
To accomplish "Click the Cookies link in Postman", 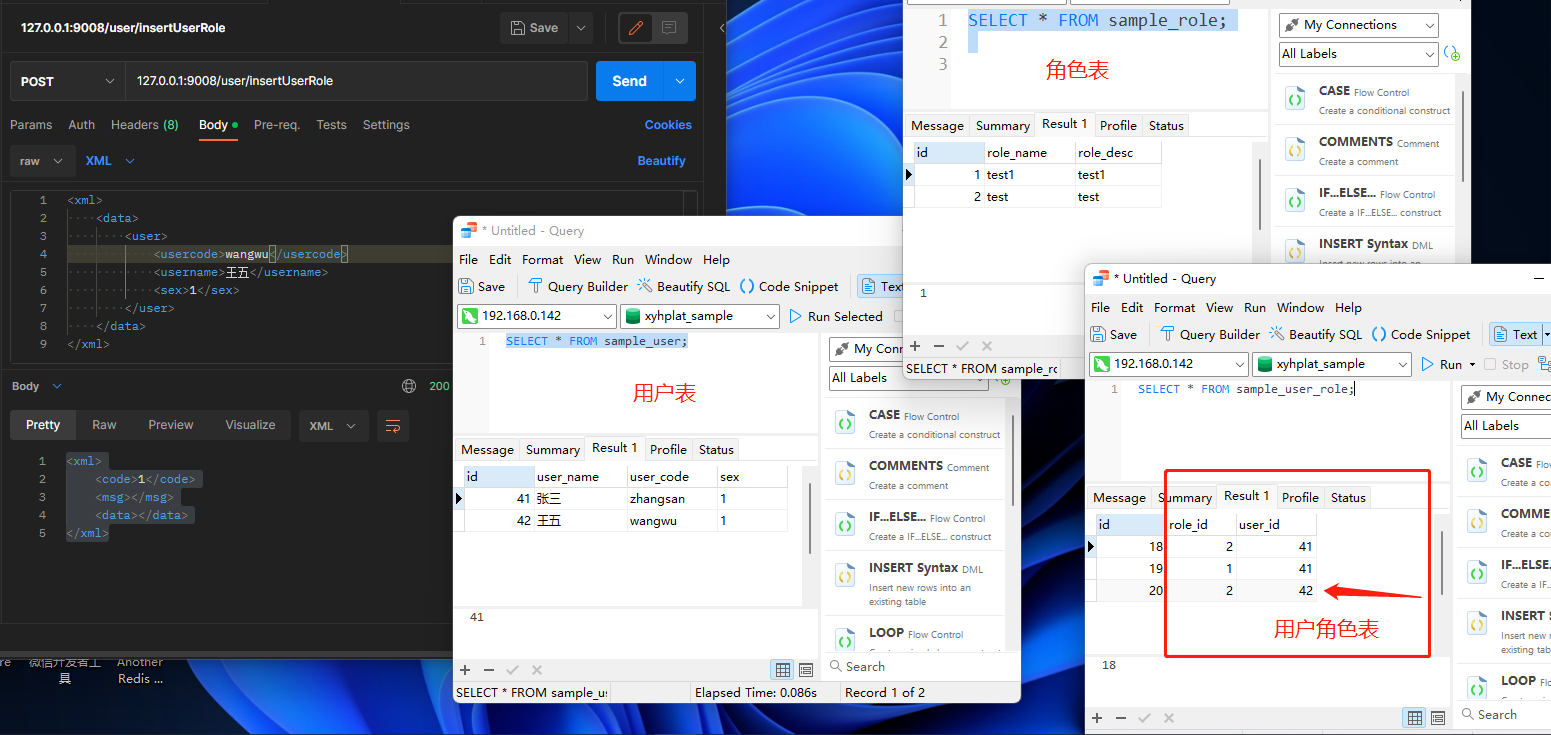I will (x=668, y=125).
